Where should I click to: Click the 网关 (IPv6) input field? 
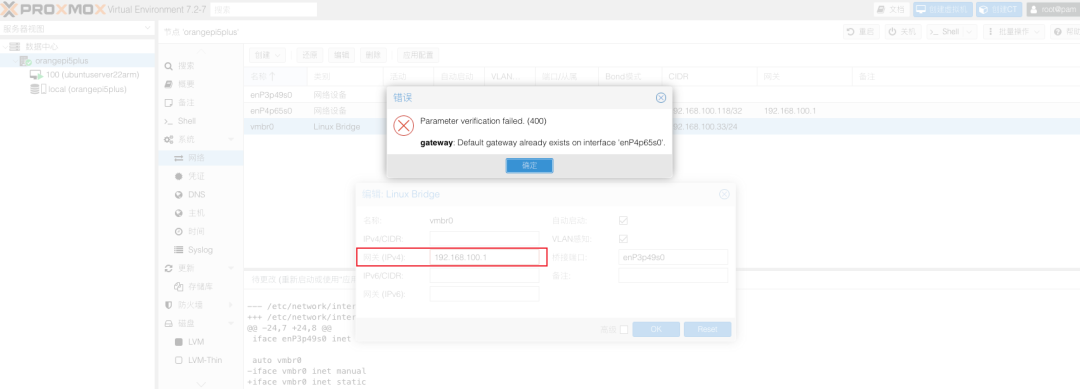tap(484, 294)
